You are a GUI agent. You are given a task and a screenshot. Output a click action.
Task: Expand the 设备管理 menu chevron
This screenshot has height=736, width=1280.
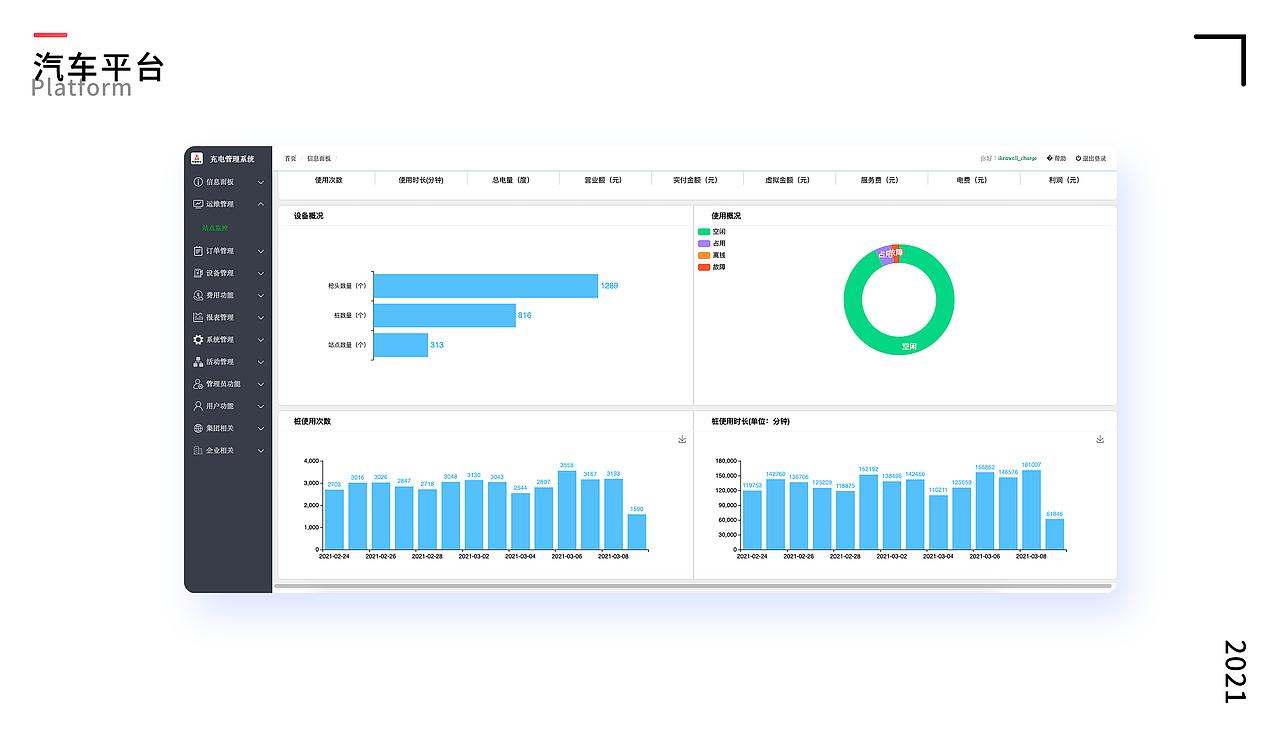click(x=261, y=273)
